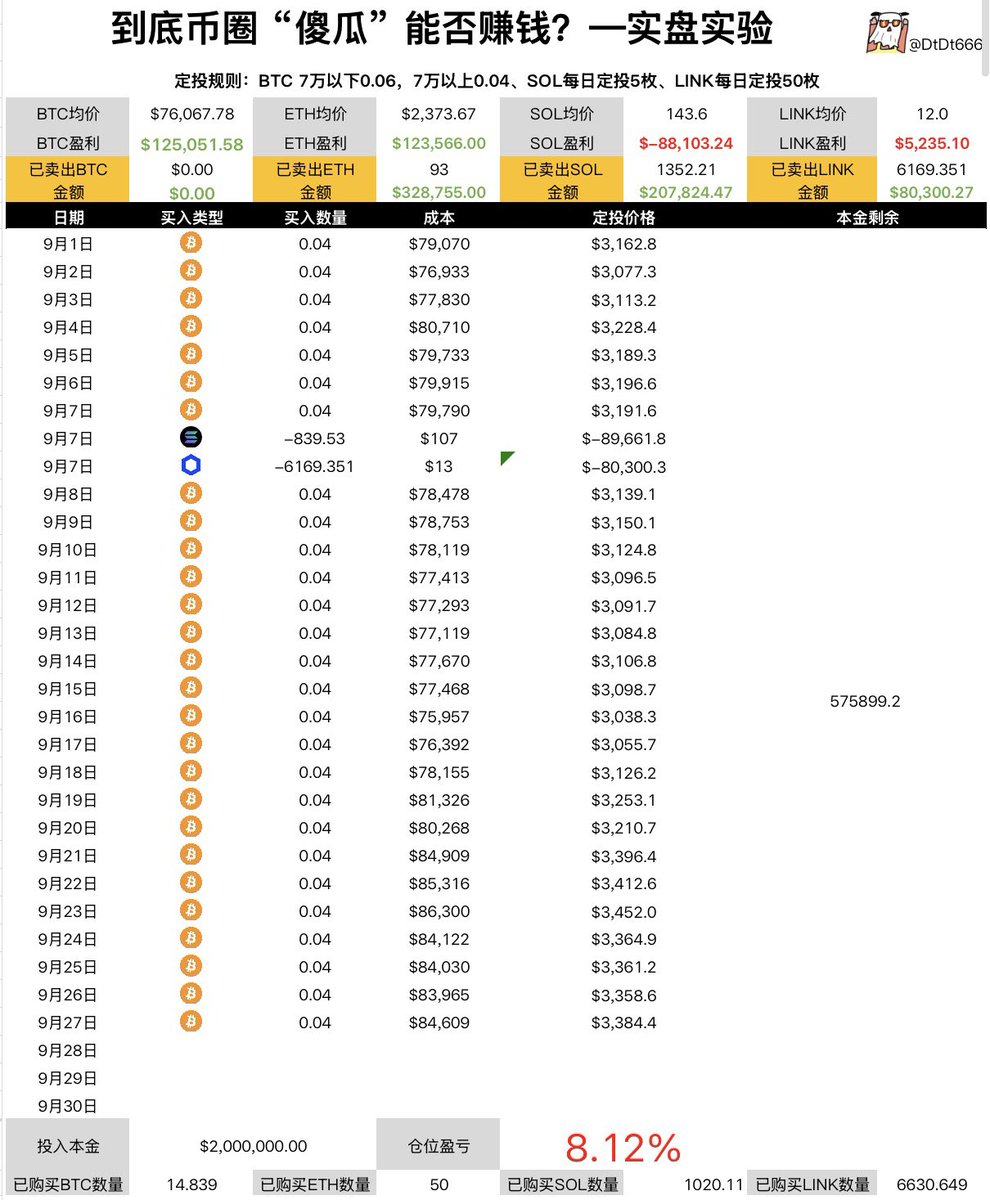Viewport: 990px width, 1200px height.
Task: Click the BTC盈利 value $125,051.58
Action: (x=192, y=144)
